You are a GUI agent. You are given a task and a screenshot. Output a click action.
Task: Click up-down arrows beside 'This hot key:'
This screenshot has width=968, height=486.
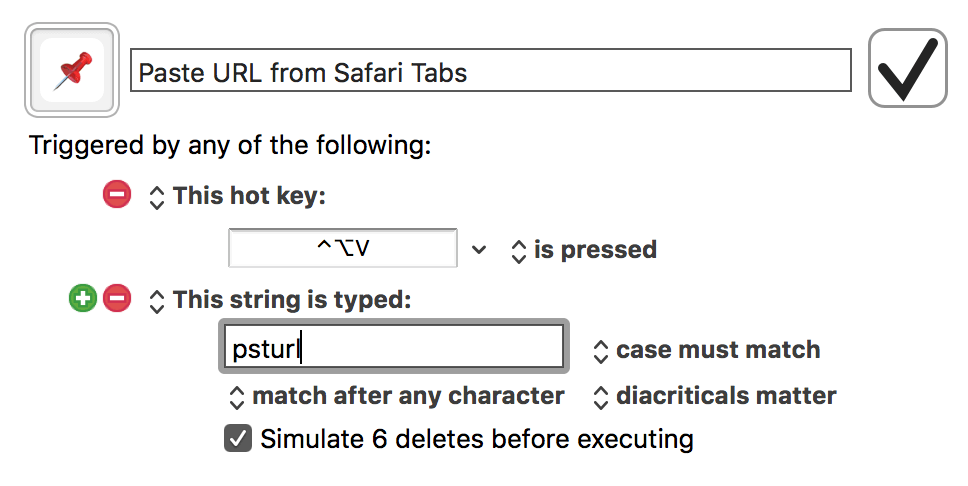click(x=156, y=196)
